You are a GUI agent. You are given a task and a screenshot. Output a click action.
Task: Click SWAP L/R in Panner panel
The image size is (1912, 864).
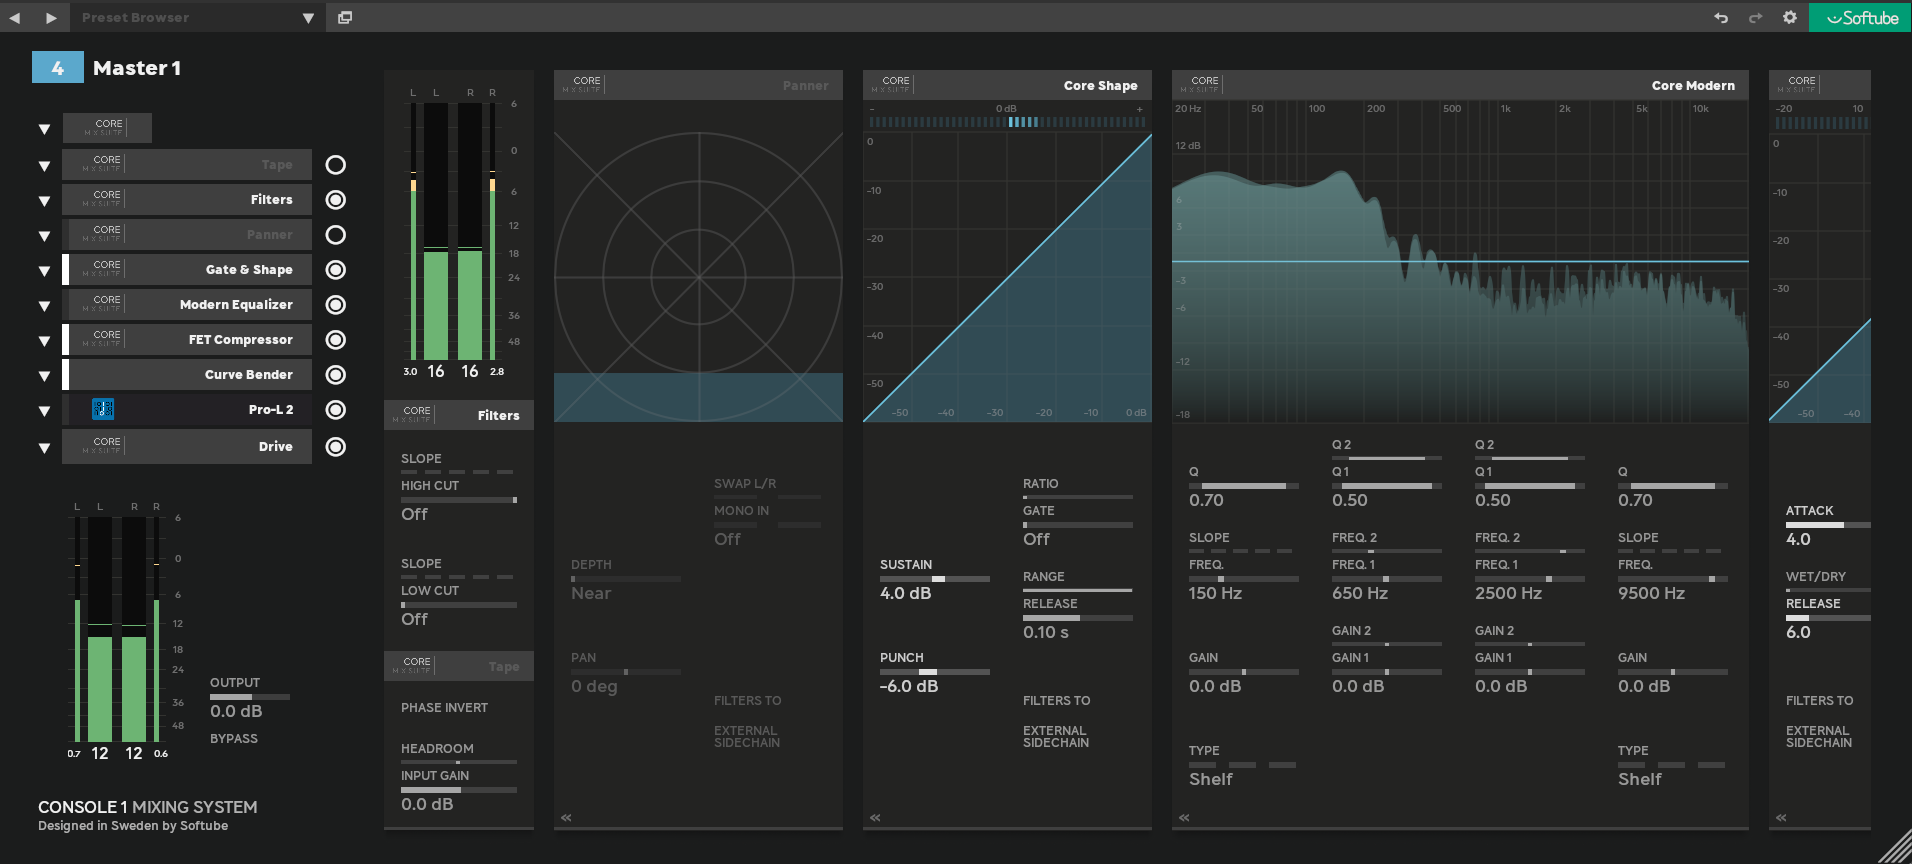point(745,484)
